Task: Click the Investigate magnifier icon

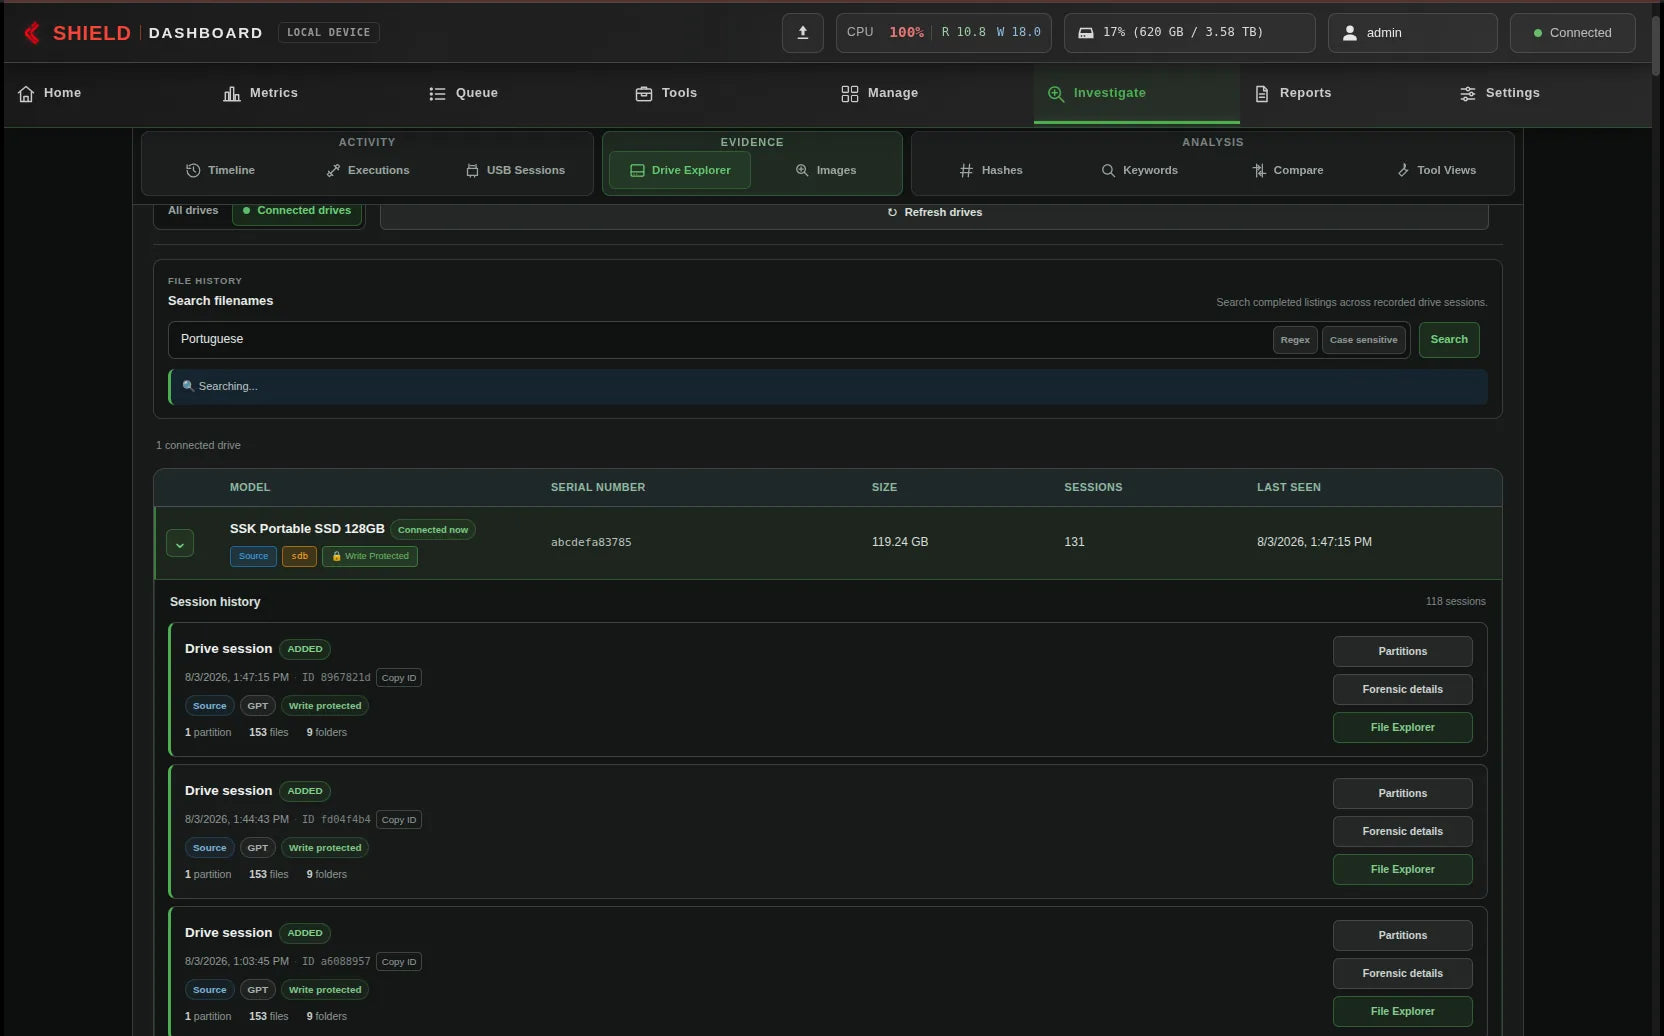Action: point(1056,94)
